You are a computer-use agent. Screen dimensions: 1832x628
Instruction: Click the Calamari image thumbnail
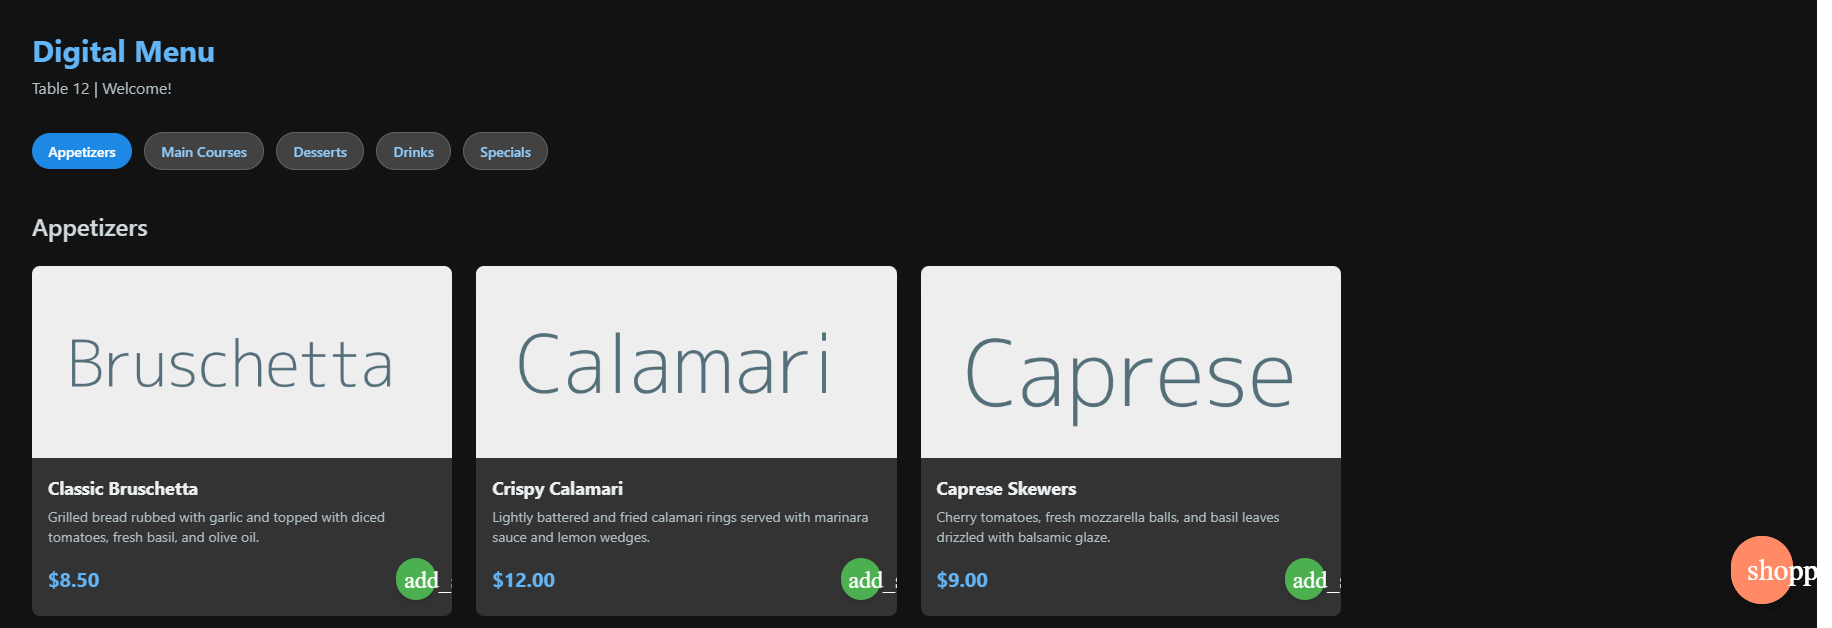[686, 362]
